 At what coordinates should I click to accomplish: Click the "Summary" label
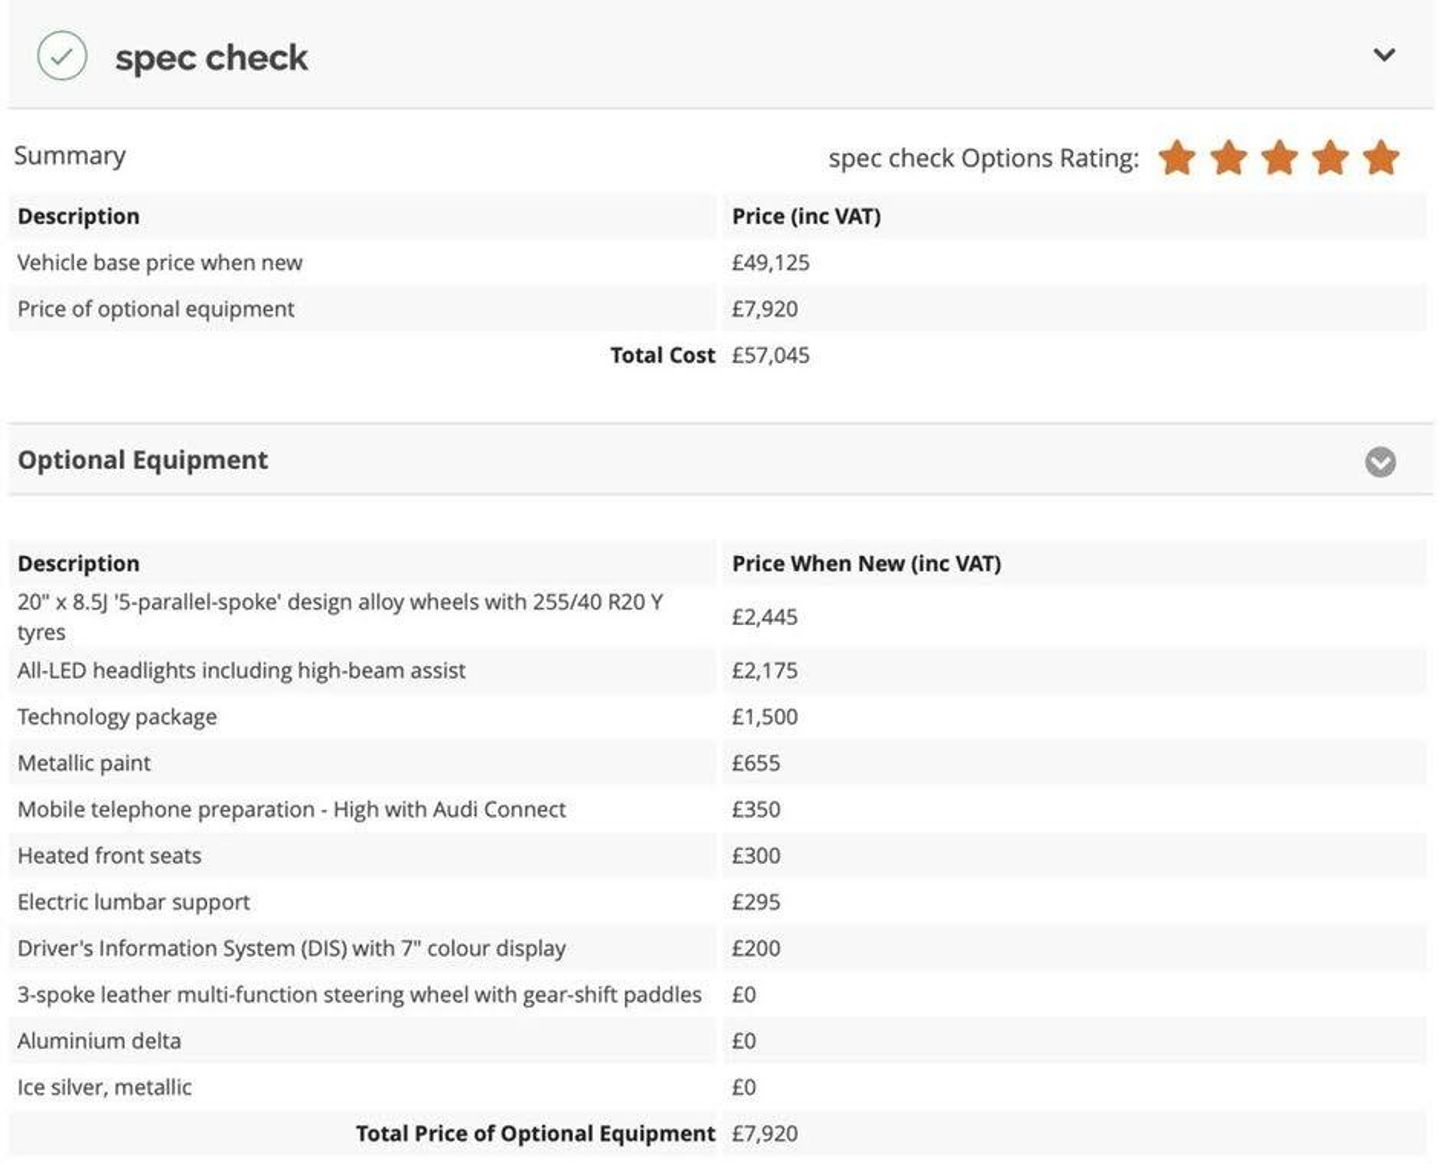click(x=70, y=156)
